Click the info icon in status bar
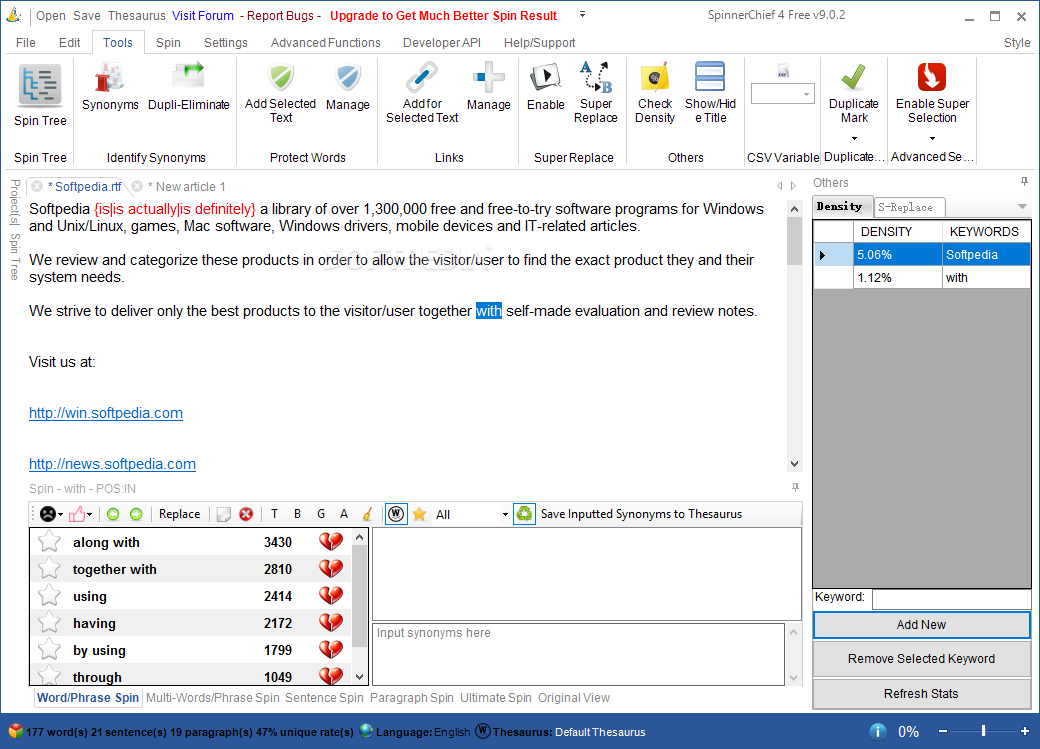 [878, 731]
